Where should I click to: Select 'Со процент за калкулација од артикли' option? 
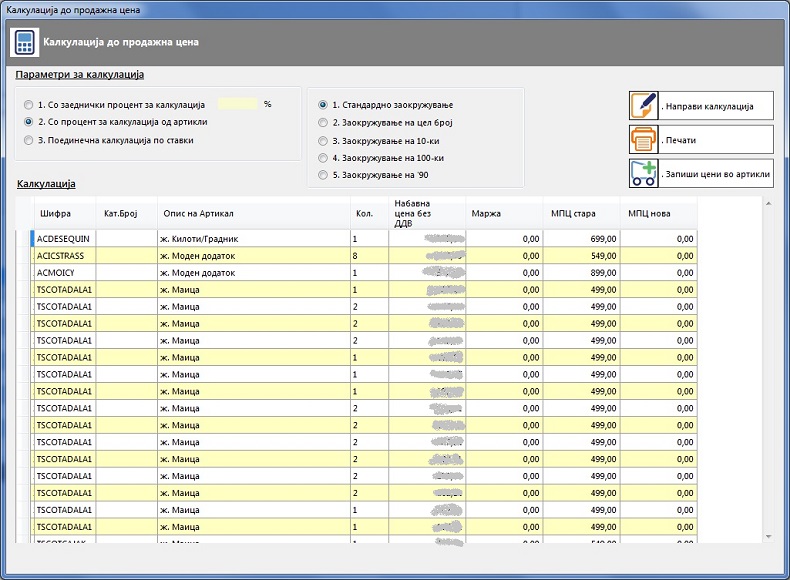28,122
